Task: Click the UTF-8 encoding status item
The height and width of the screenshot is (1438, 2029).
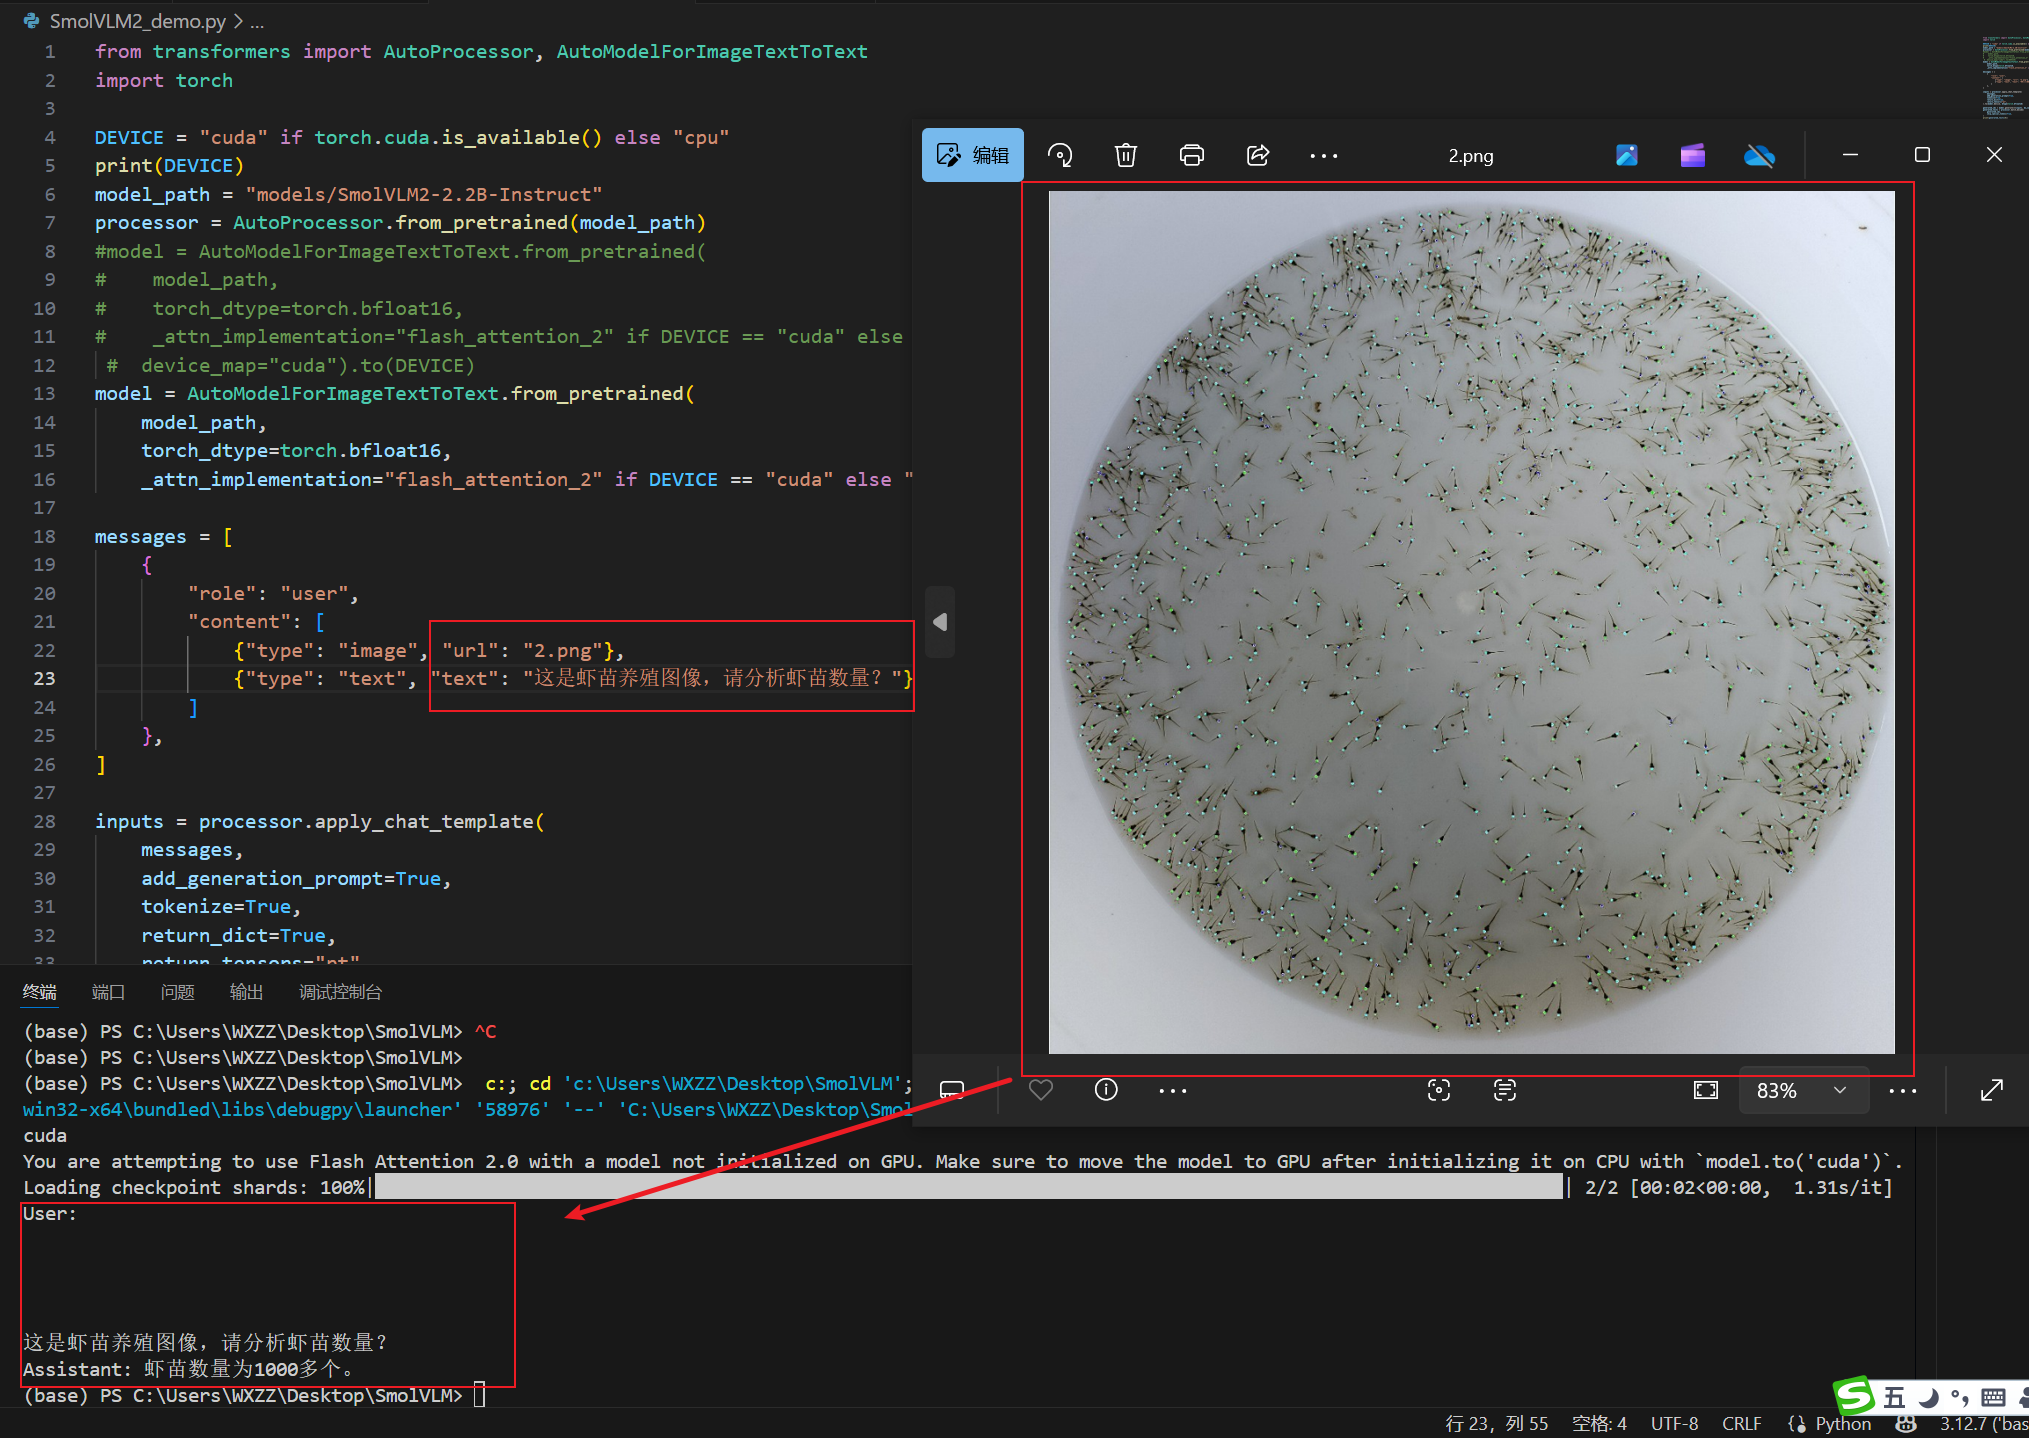Action: (1674, 1423)
